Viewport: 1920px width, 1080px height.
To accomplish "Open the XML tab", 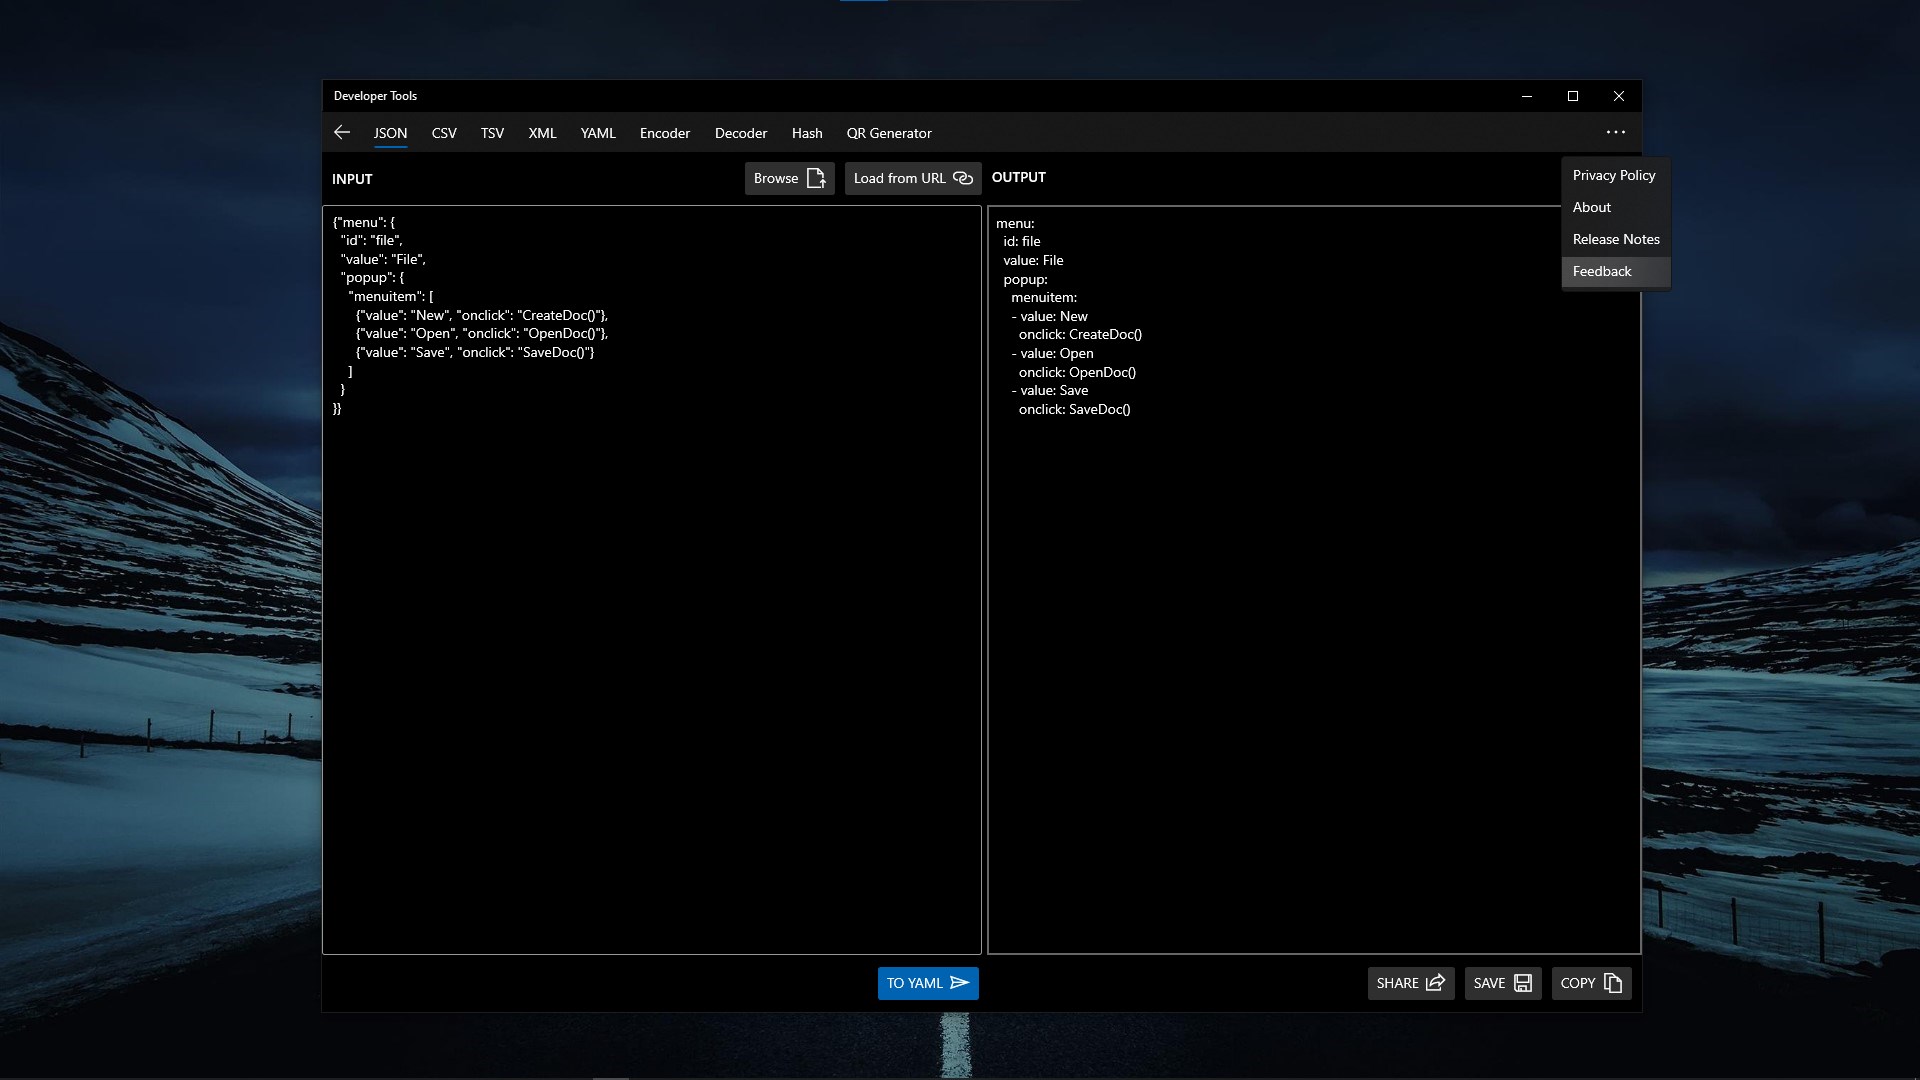I will click(x=542, y=133).
